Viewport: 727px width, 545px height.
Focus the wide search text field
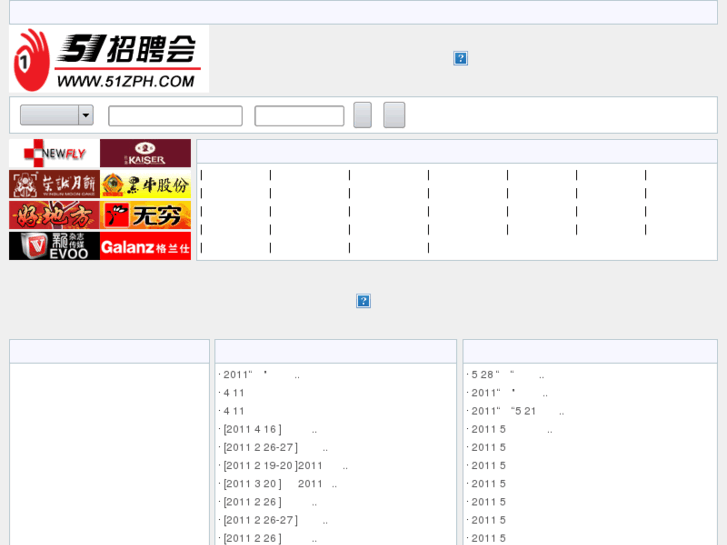175,115
